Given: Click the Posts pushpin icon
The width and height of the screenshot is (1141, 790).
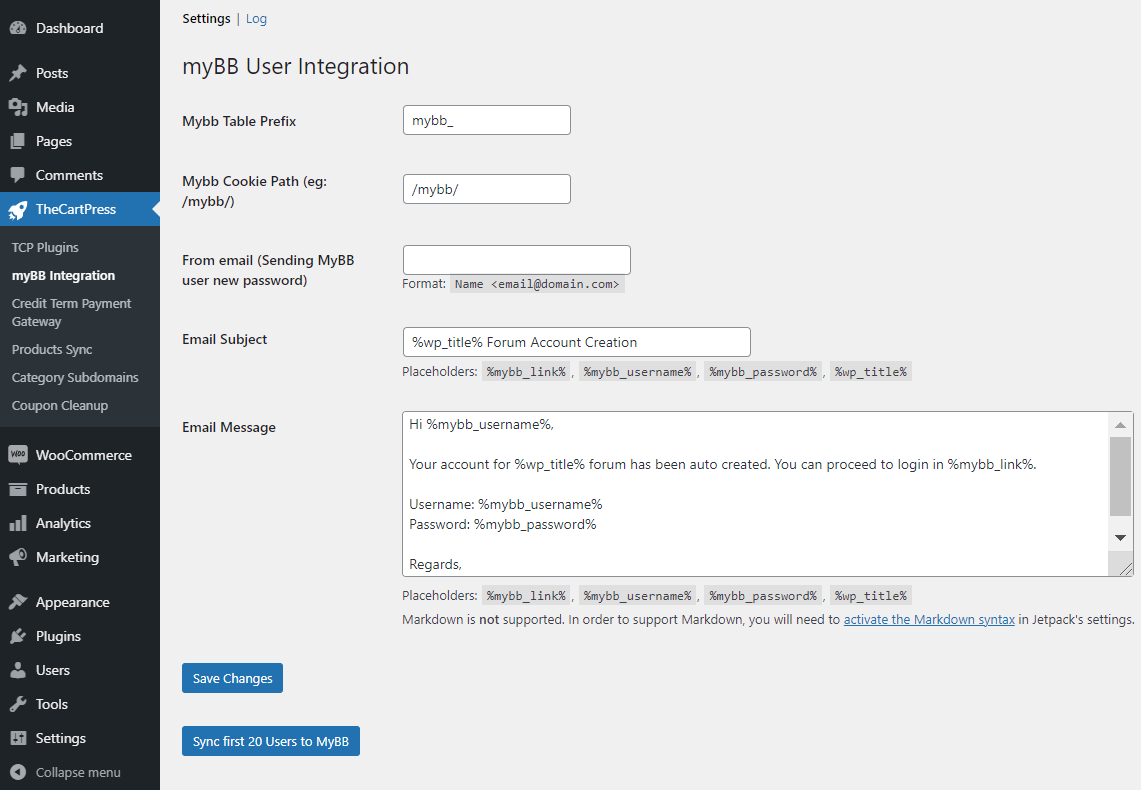Looking at the screenshot, I should (x=18, y=73).
